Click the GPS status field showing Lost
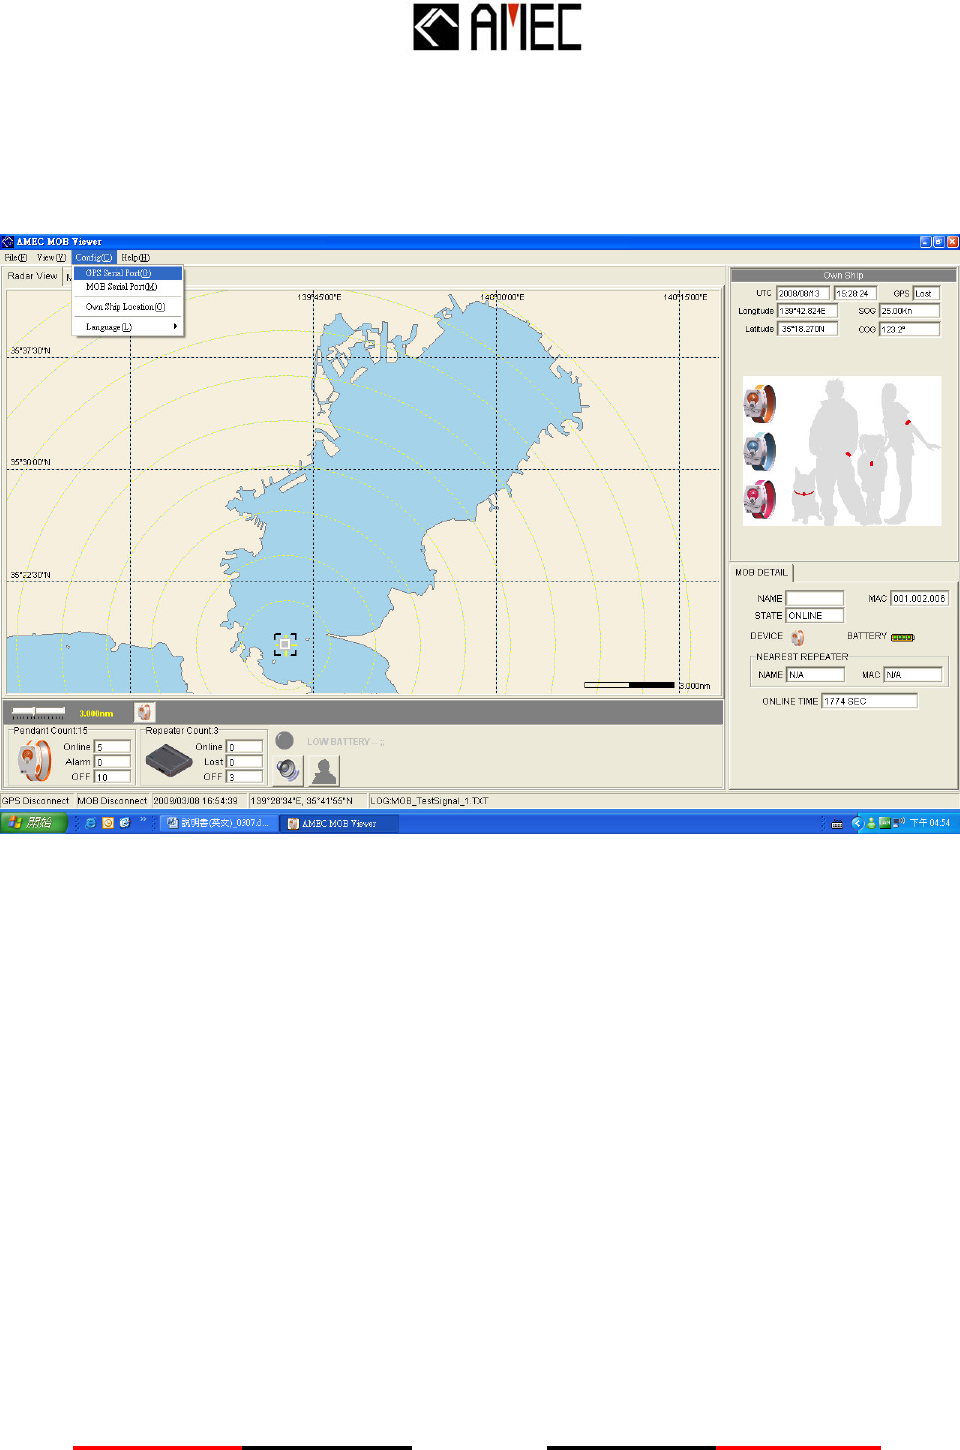 coord(926,294)
